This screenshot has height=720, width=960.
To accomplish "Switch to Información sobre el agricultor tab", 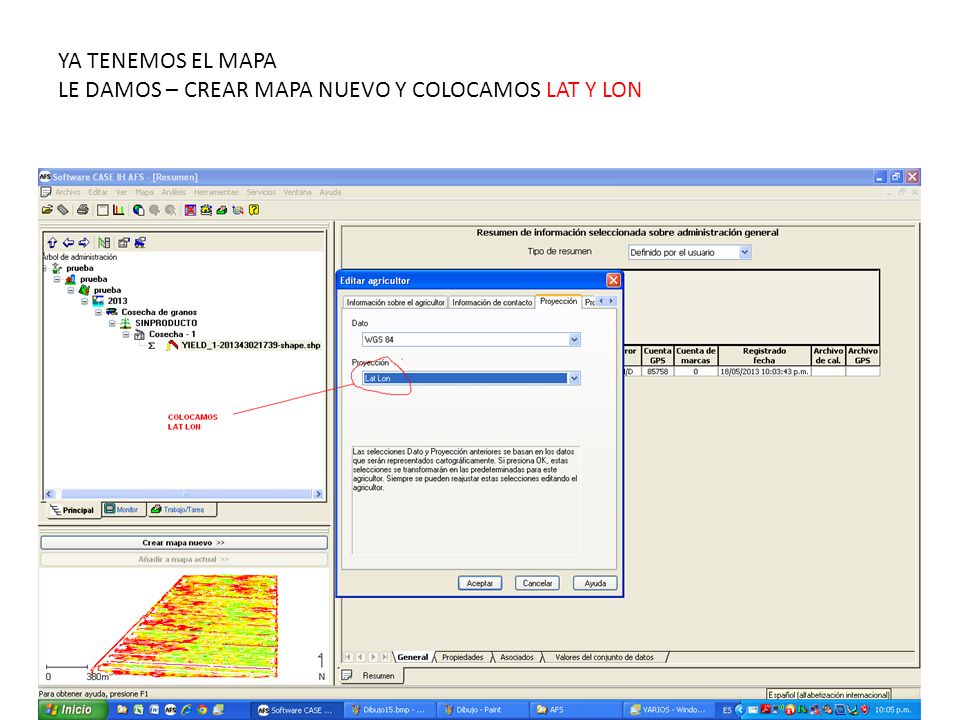I will (396, 302).
